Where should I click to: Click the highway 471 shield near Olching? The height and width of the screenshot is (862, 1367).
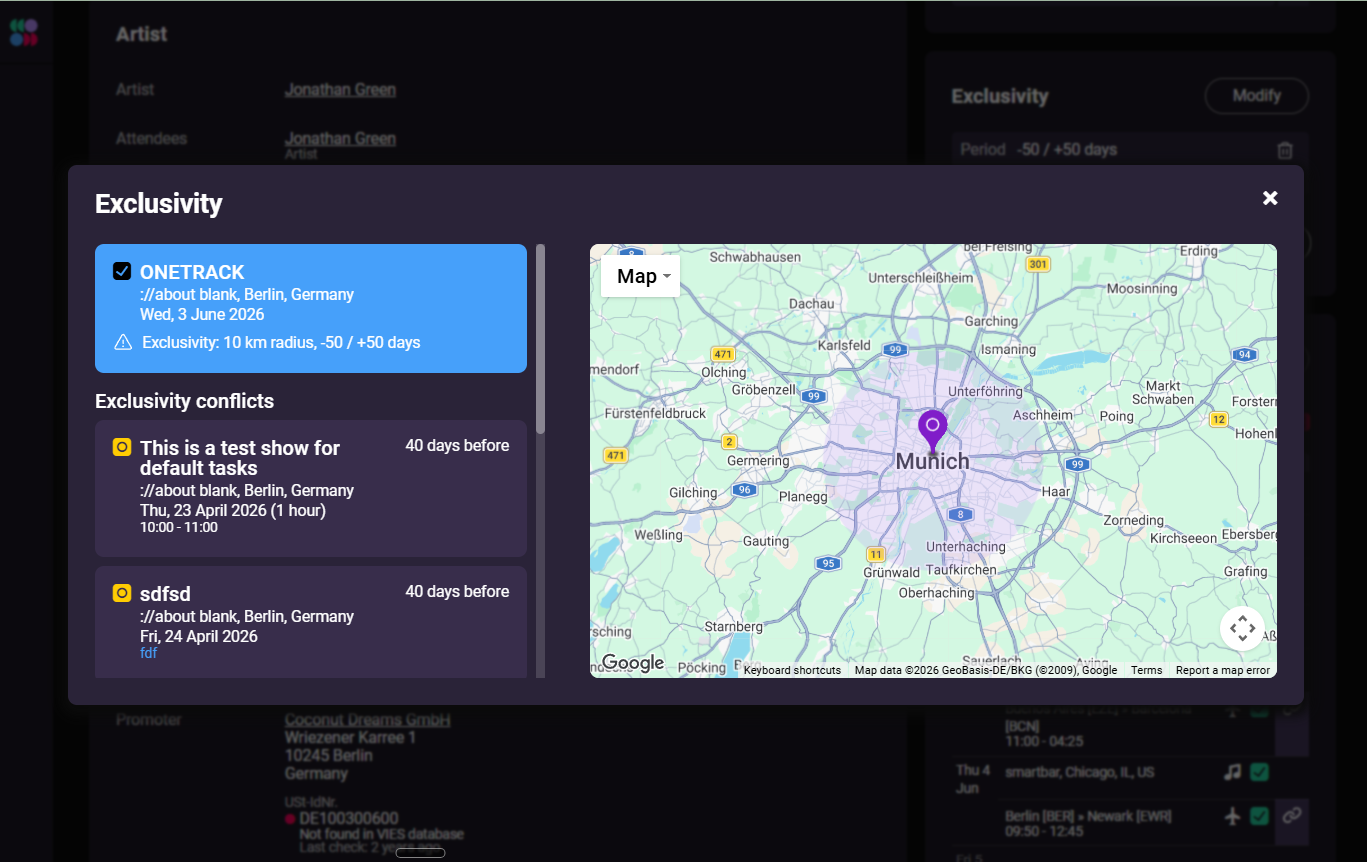pyautogui.click(x=722, y=354)
